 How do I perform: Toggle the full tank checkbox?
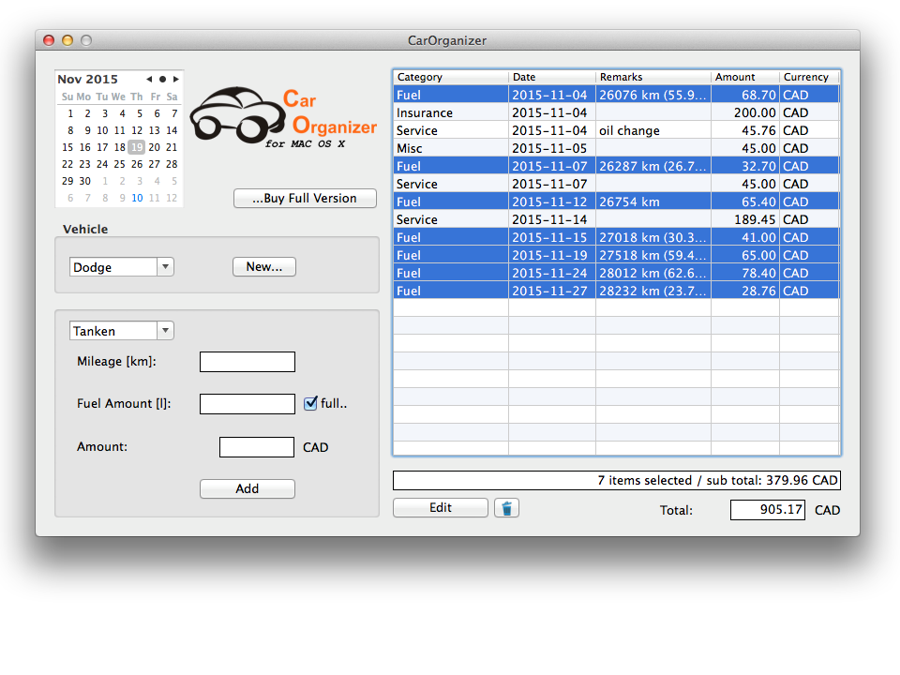tap(311, 404)
